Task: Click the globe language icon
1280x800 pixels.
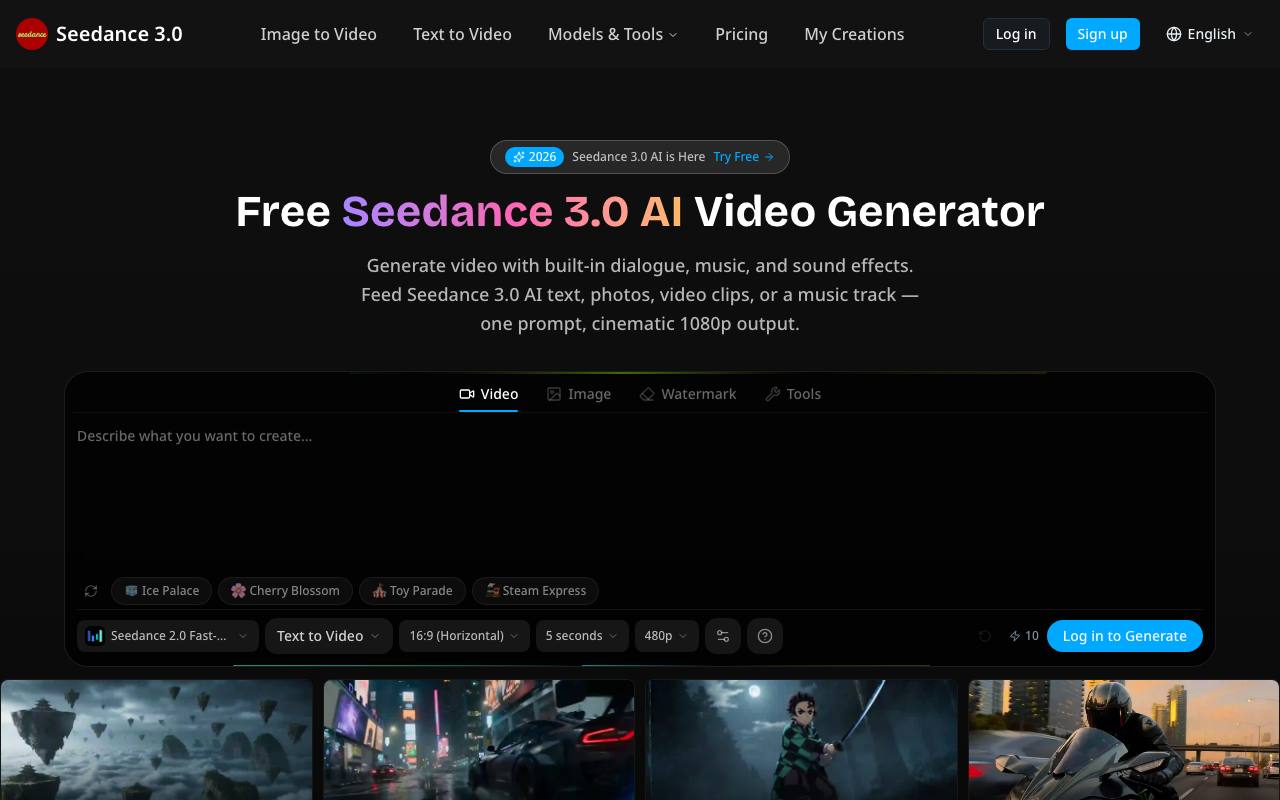Action: 1174,34
